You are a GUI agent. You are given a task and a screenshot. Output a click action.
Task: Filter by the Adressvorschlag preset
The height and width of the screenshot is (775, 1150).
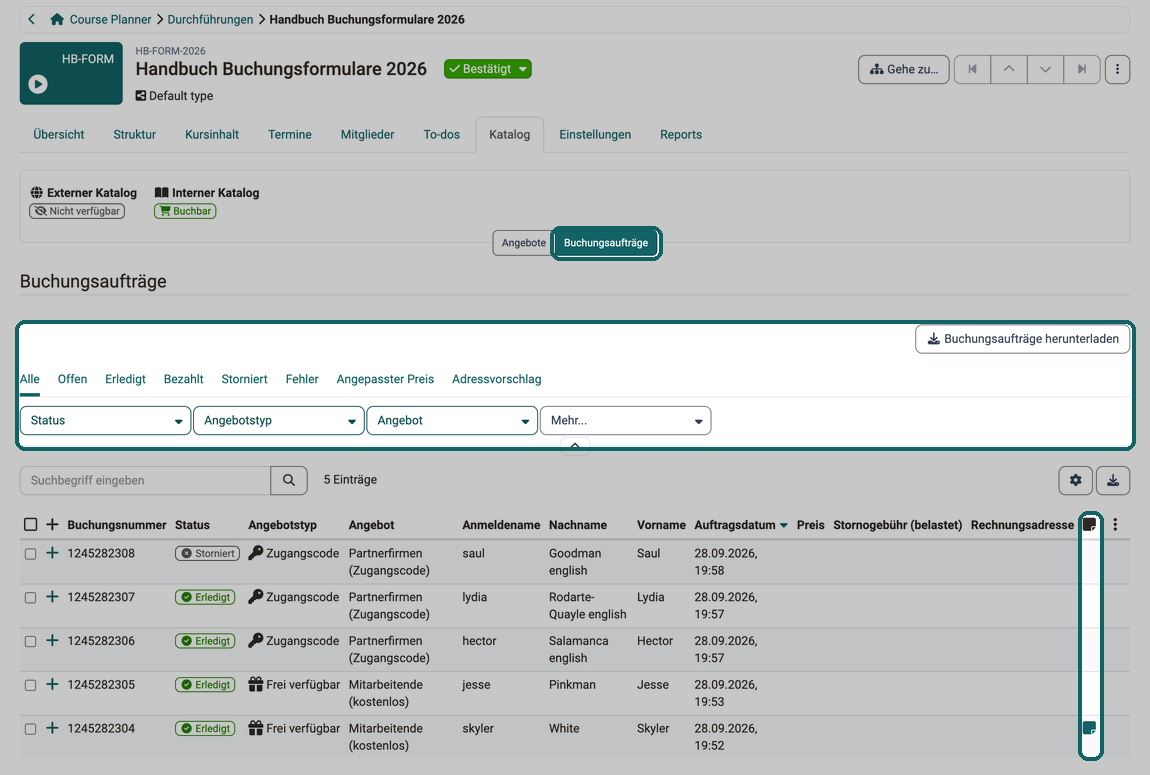click(497, 379)
